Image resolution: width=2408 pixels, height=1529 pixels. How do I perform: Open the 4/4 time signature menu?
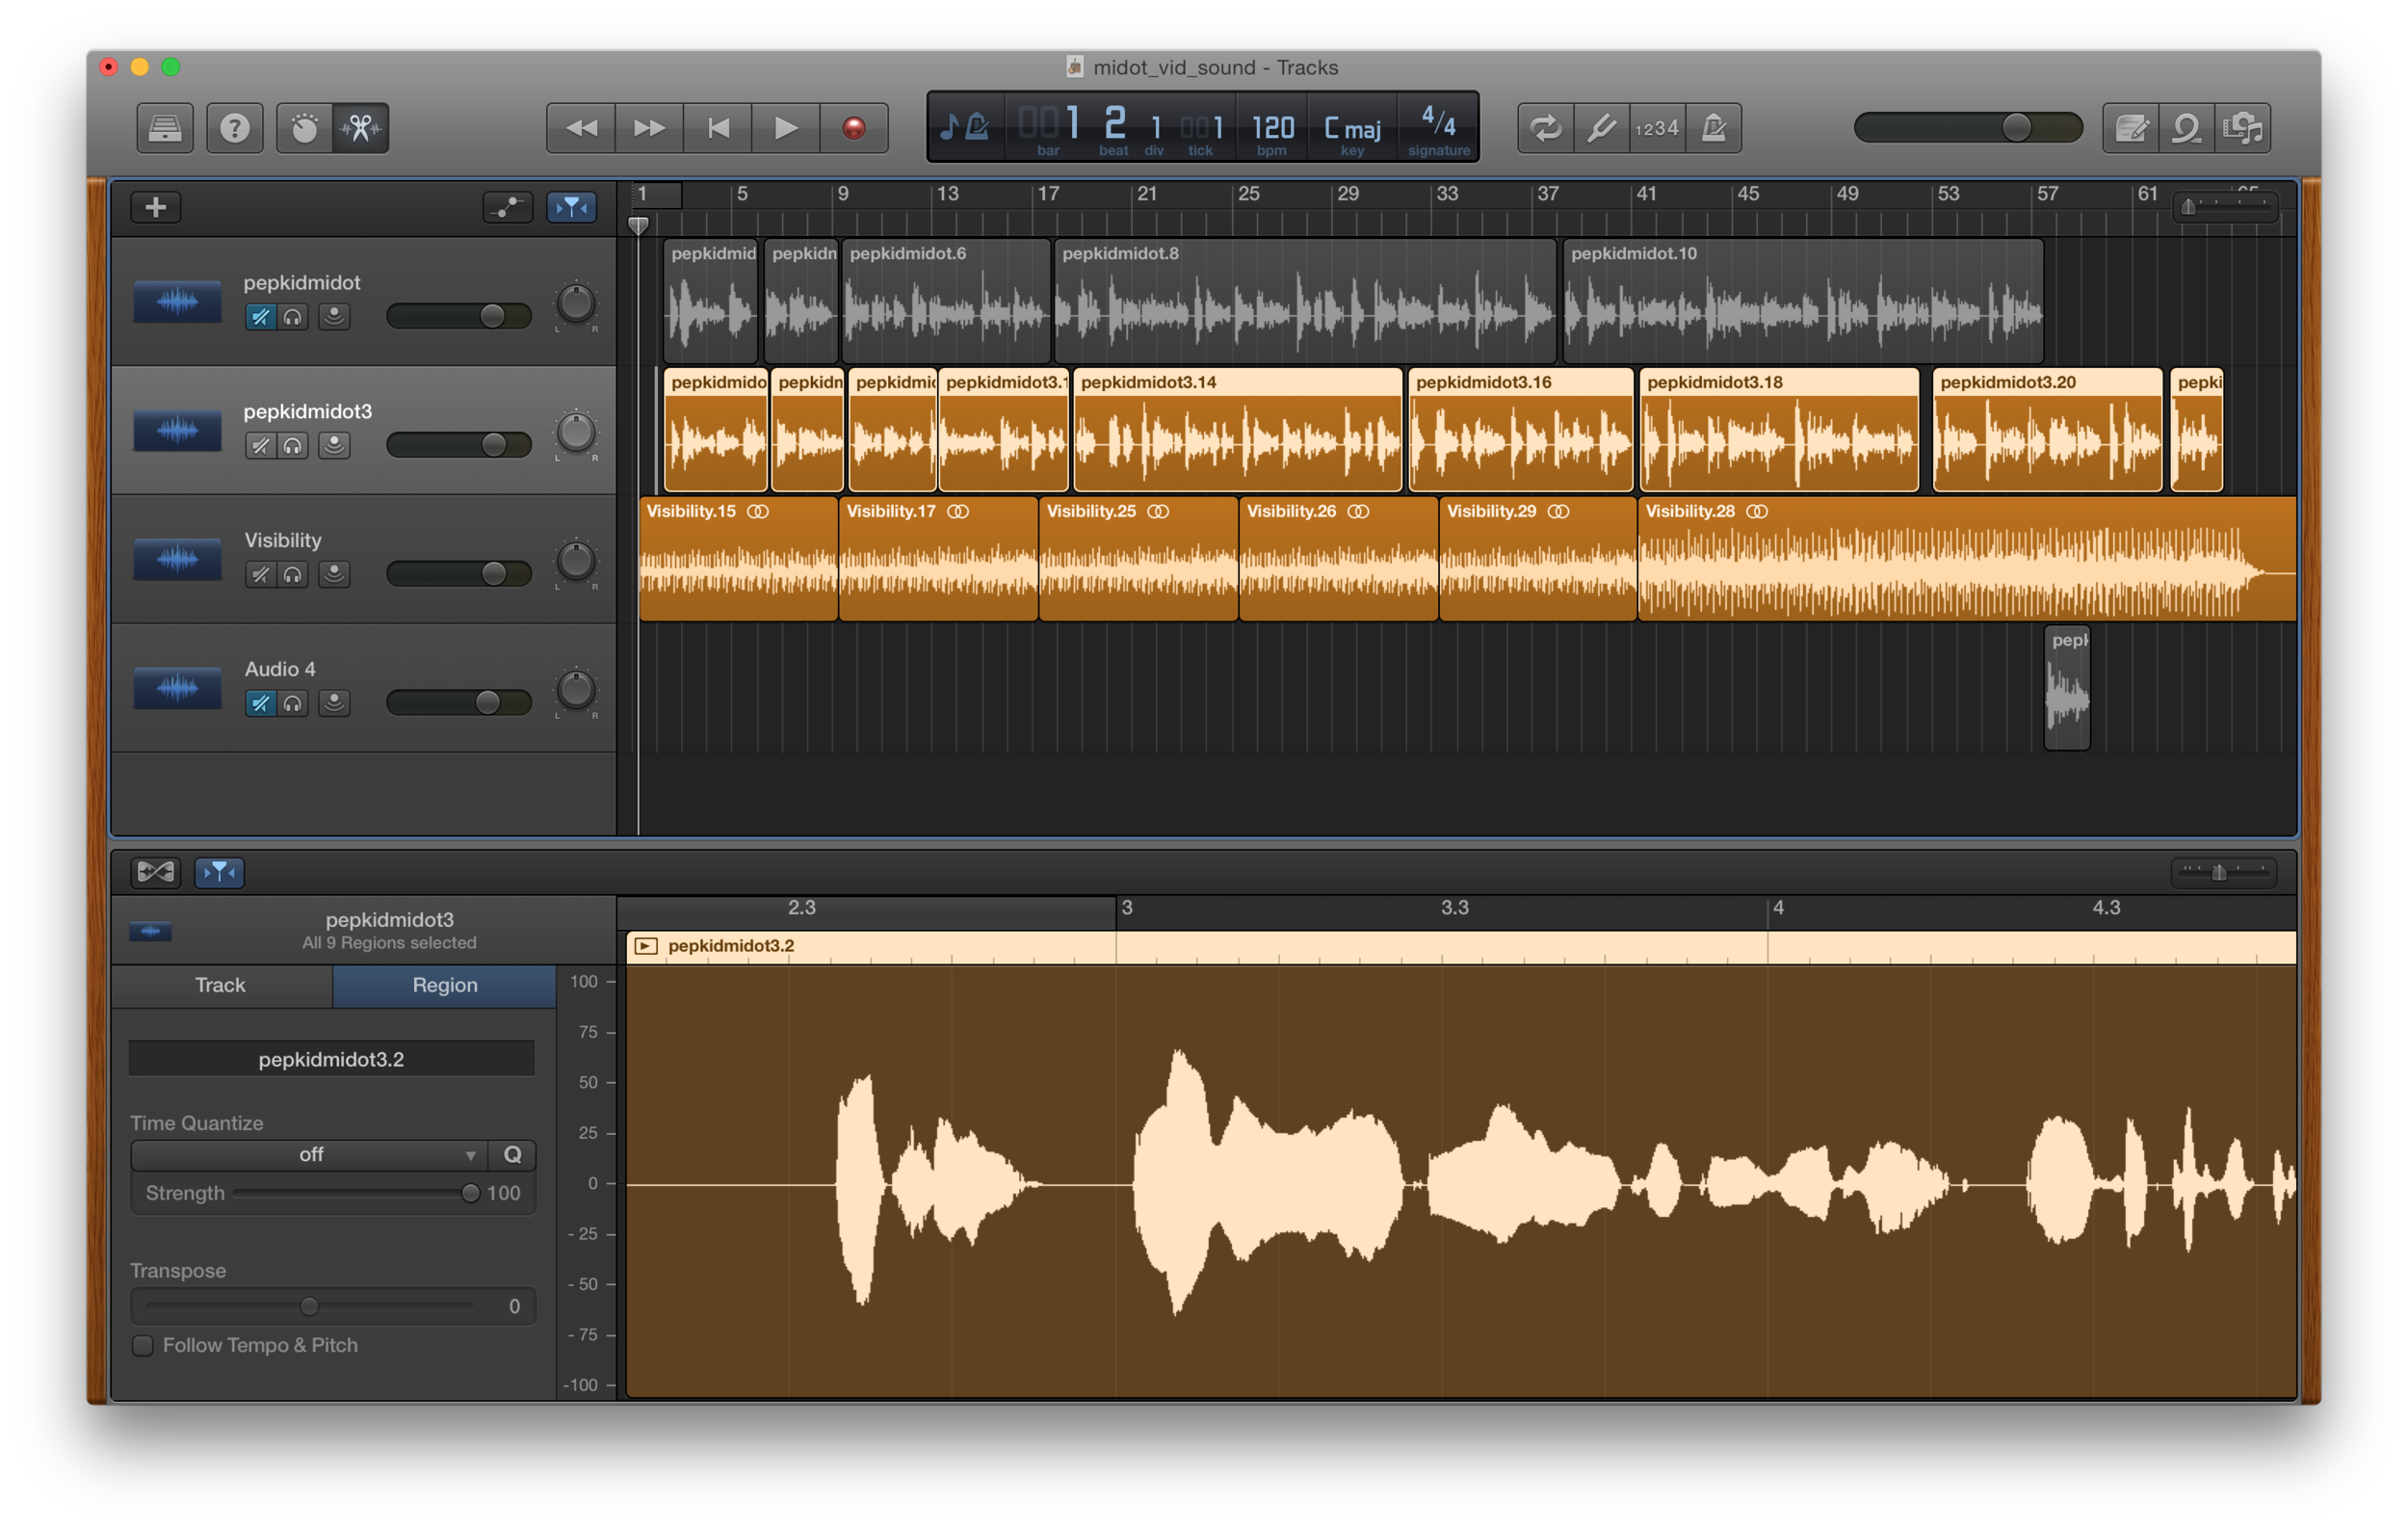(1439, 130)
